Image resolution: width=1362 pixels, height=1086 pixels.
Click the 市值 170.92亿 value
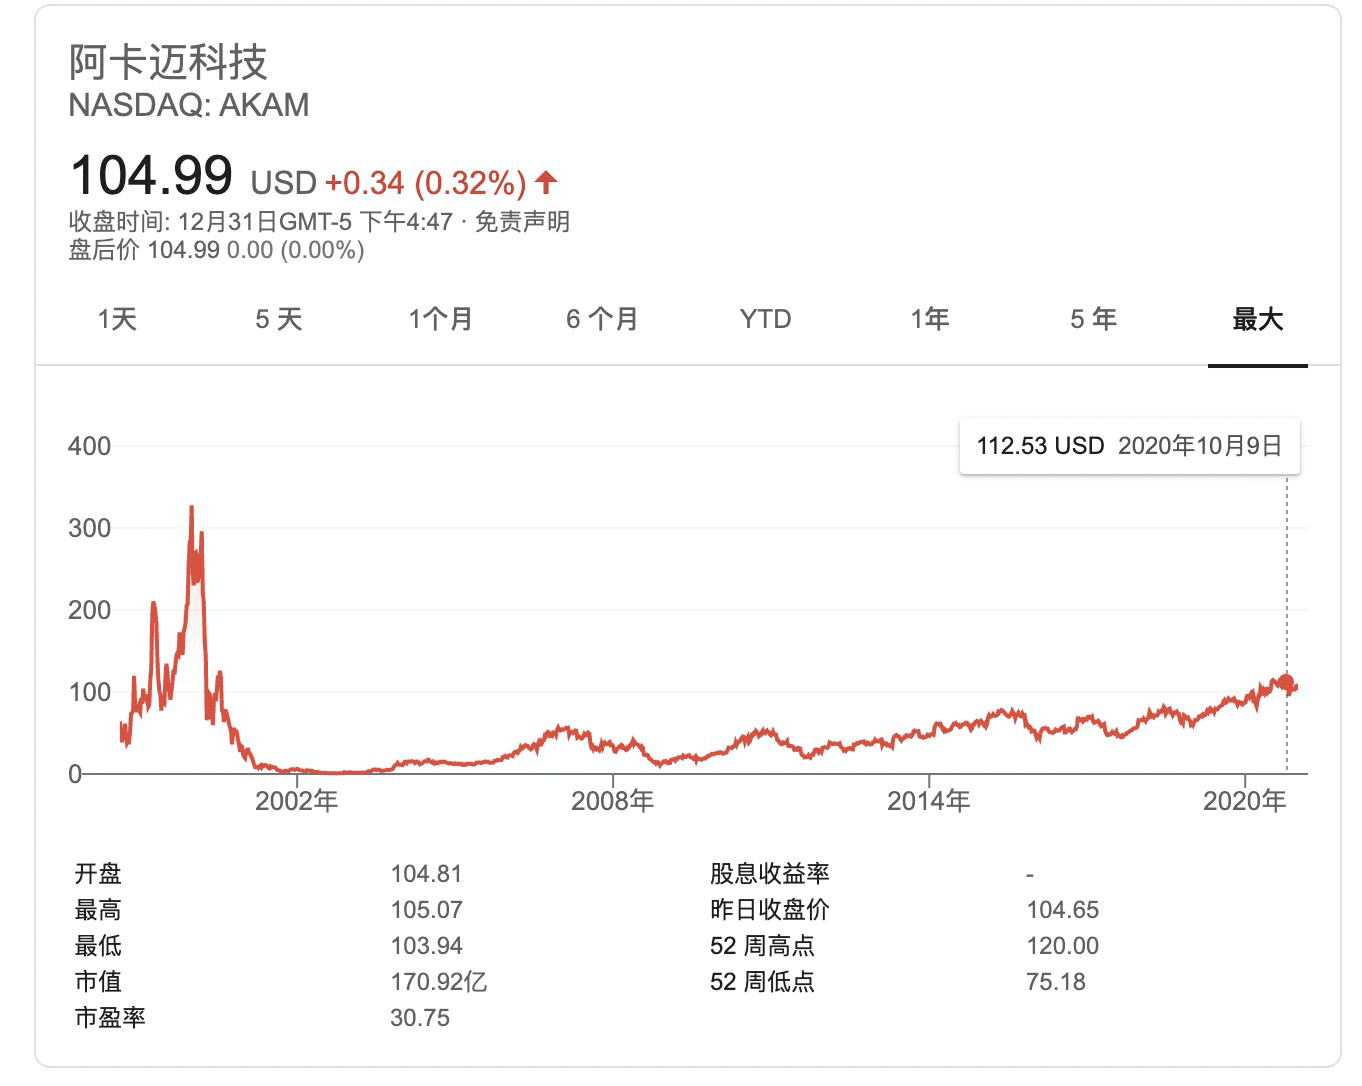pos(438,982)
